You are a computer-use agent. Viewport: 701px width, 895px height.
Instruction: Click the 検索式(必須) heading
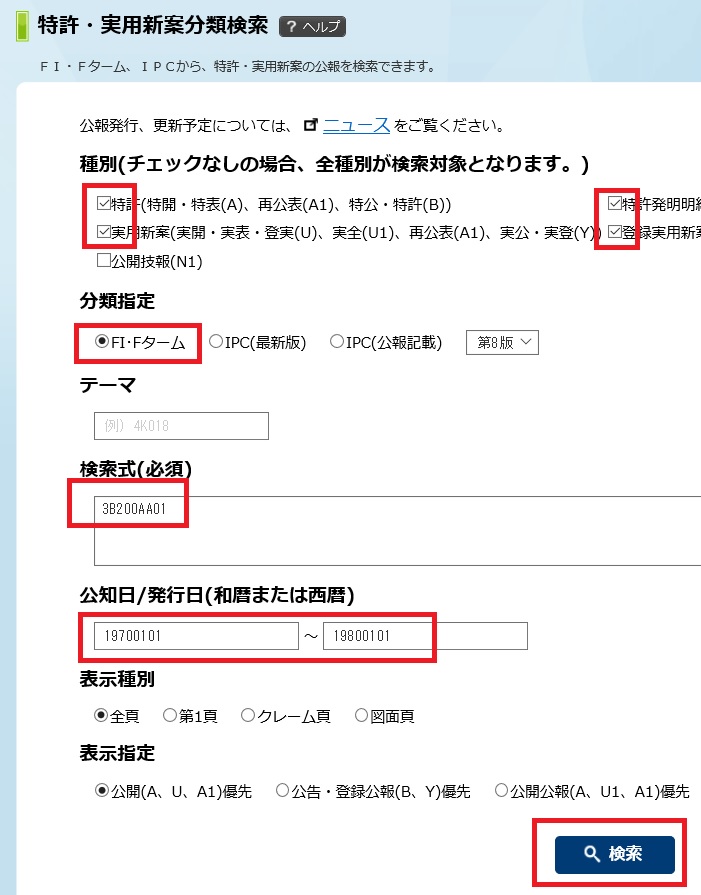tap(136, 469)
